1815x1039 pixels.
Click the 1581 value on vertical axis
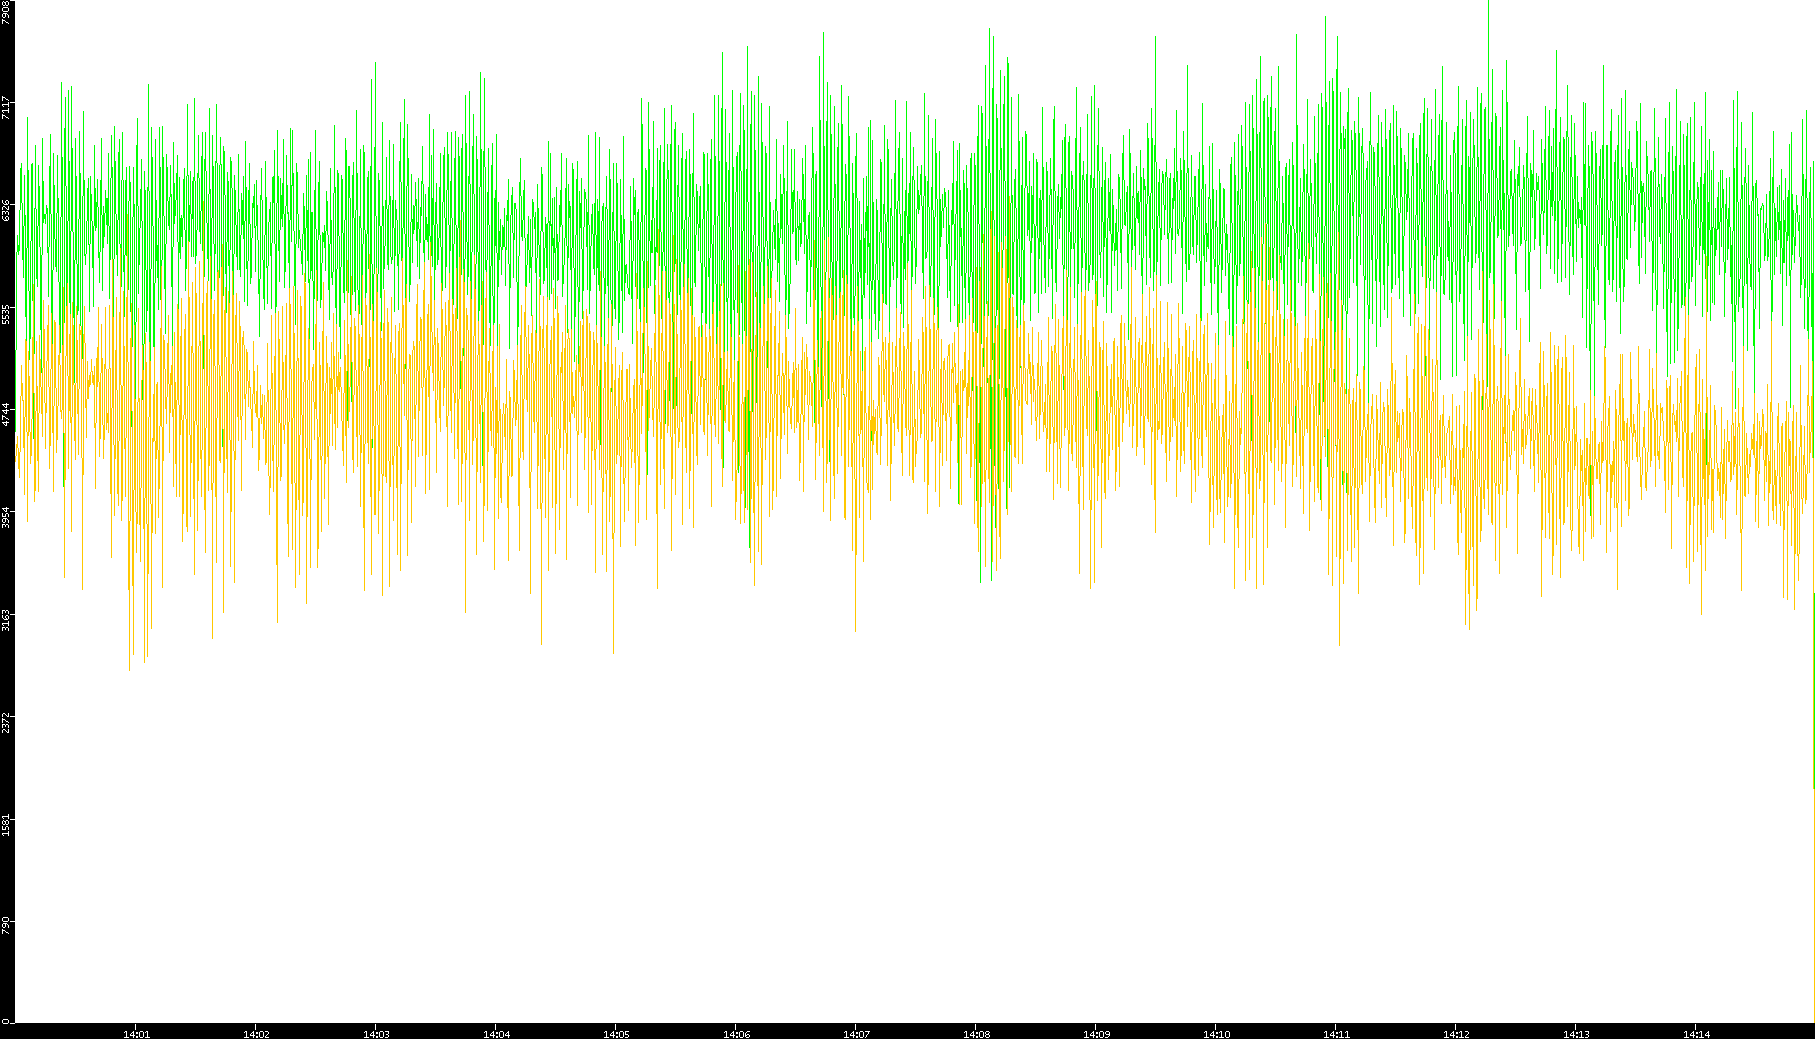(6, 824)
